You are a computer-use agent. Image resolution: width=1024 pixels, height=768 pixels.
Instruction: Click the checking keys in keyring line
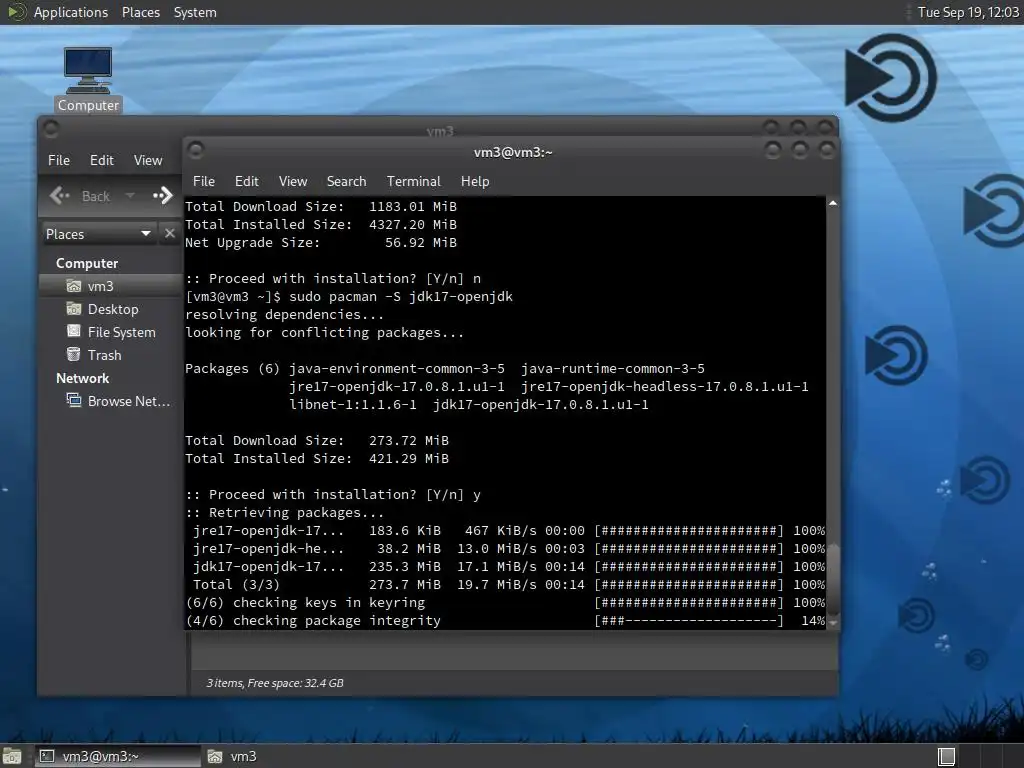(505, 603)
